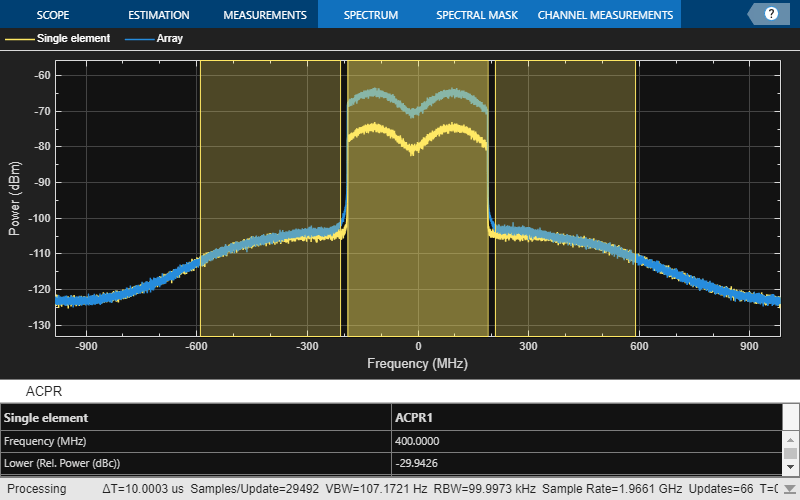The image size is (800, 500).
Task: Click the Frequency (MHz) axis label
Action: [417, 363]
